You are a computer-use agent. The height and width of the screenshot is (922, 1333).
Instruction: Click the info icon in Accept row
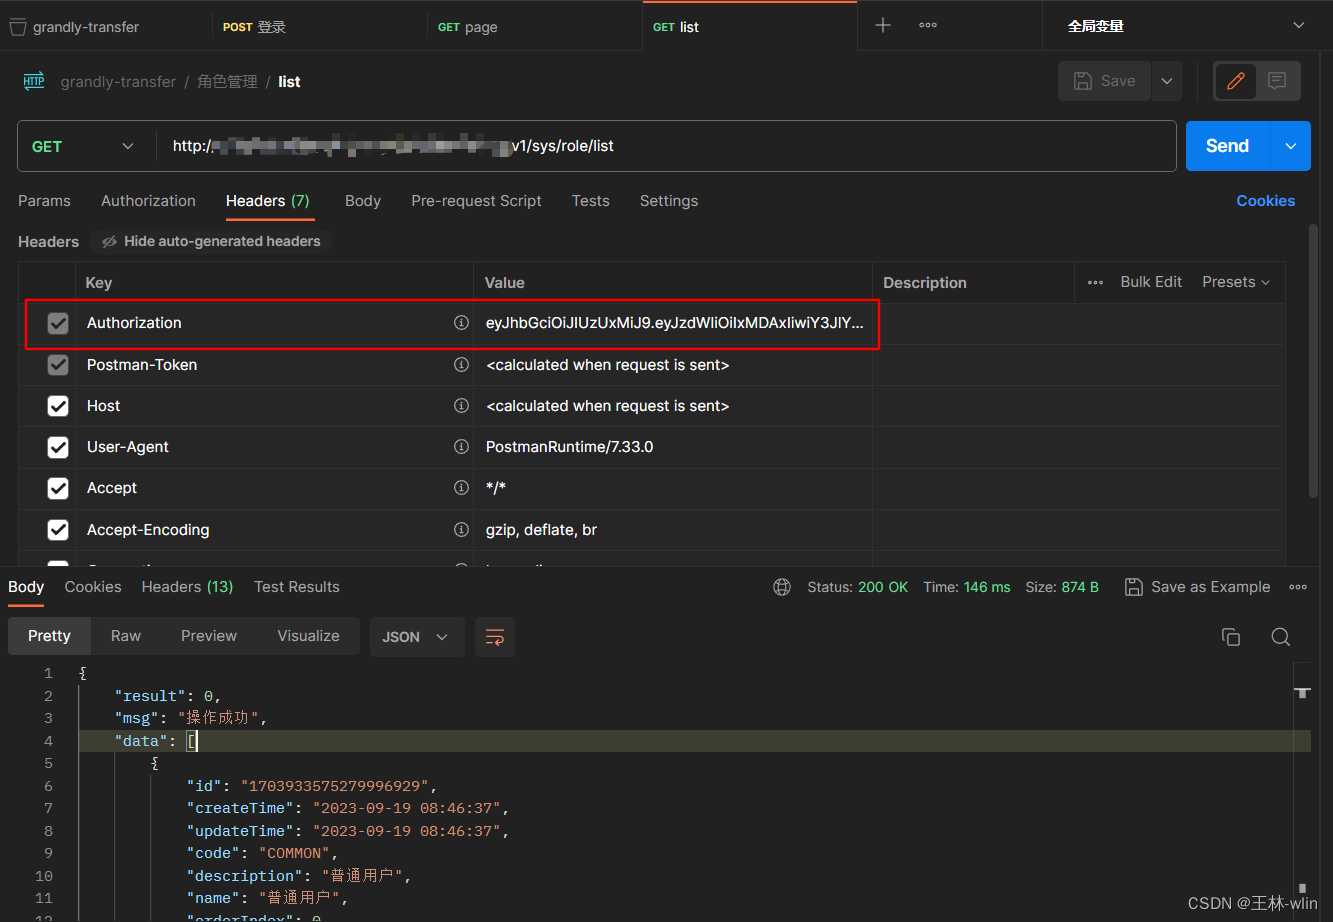tap(461, 488)
